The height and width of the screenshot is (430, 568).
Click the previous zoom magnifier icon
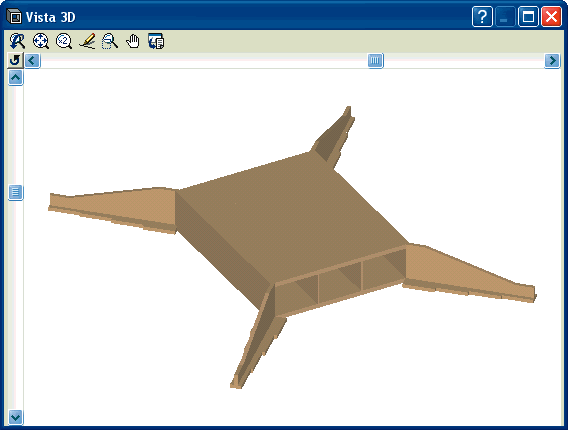(17, 41)
